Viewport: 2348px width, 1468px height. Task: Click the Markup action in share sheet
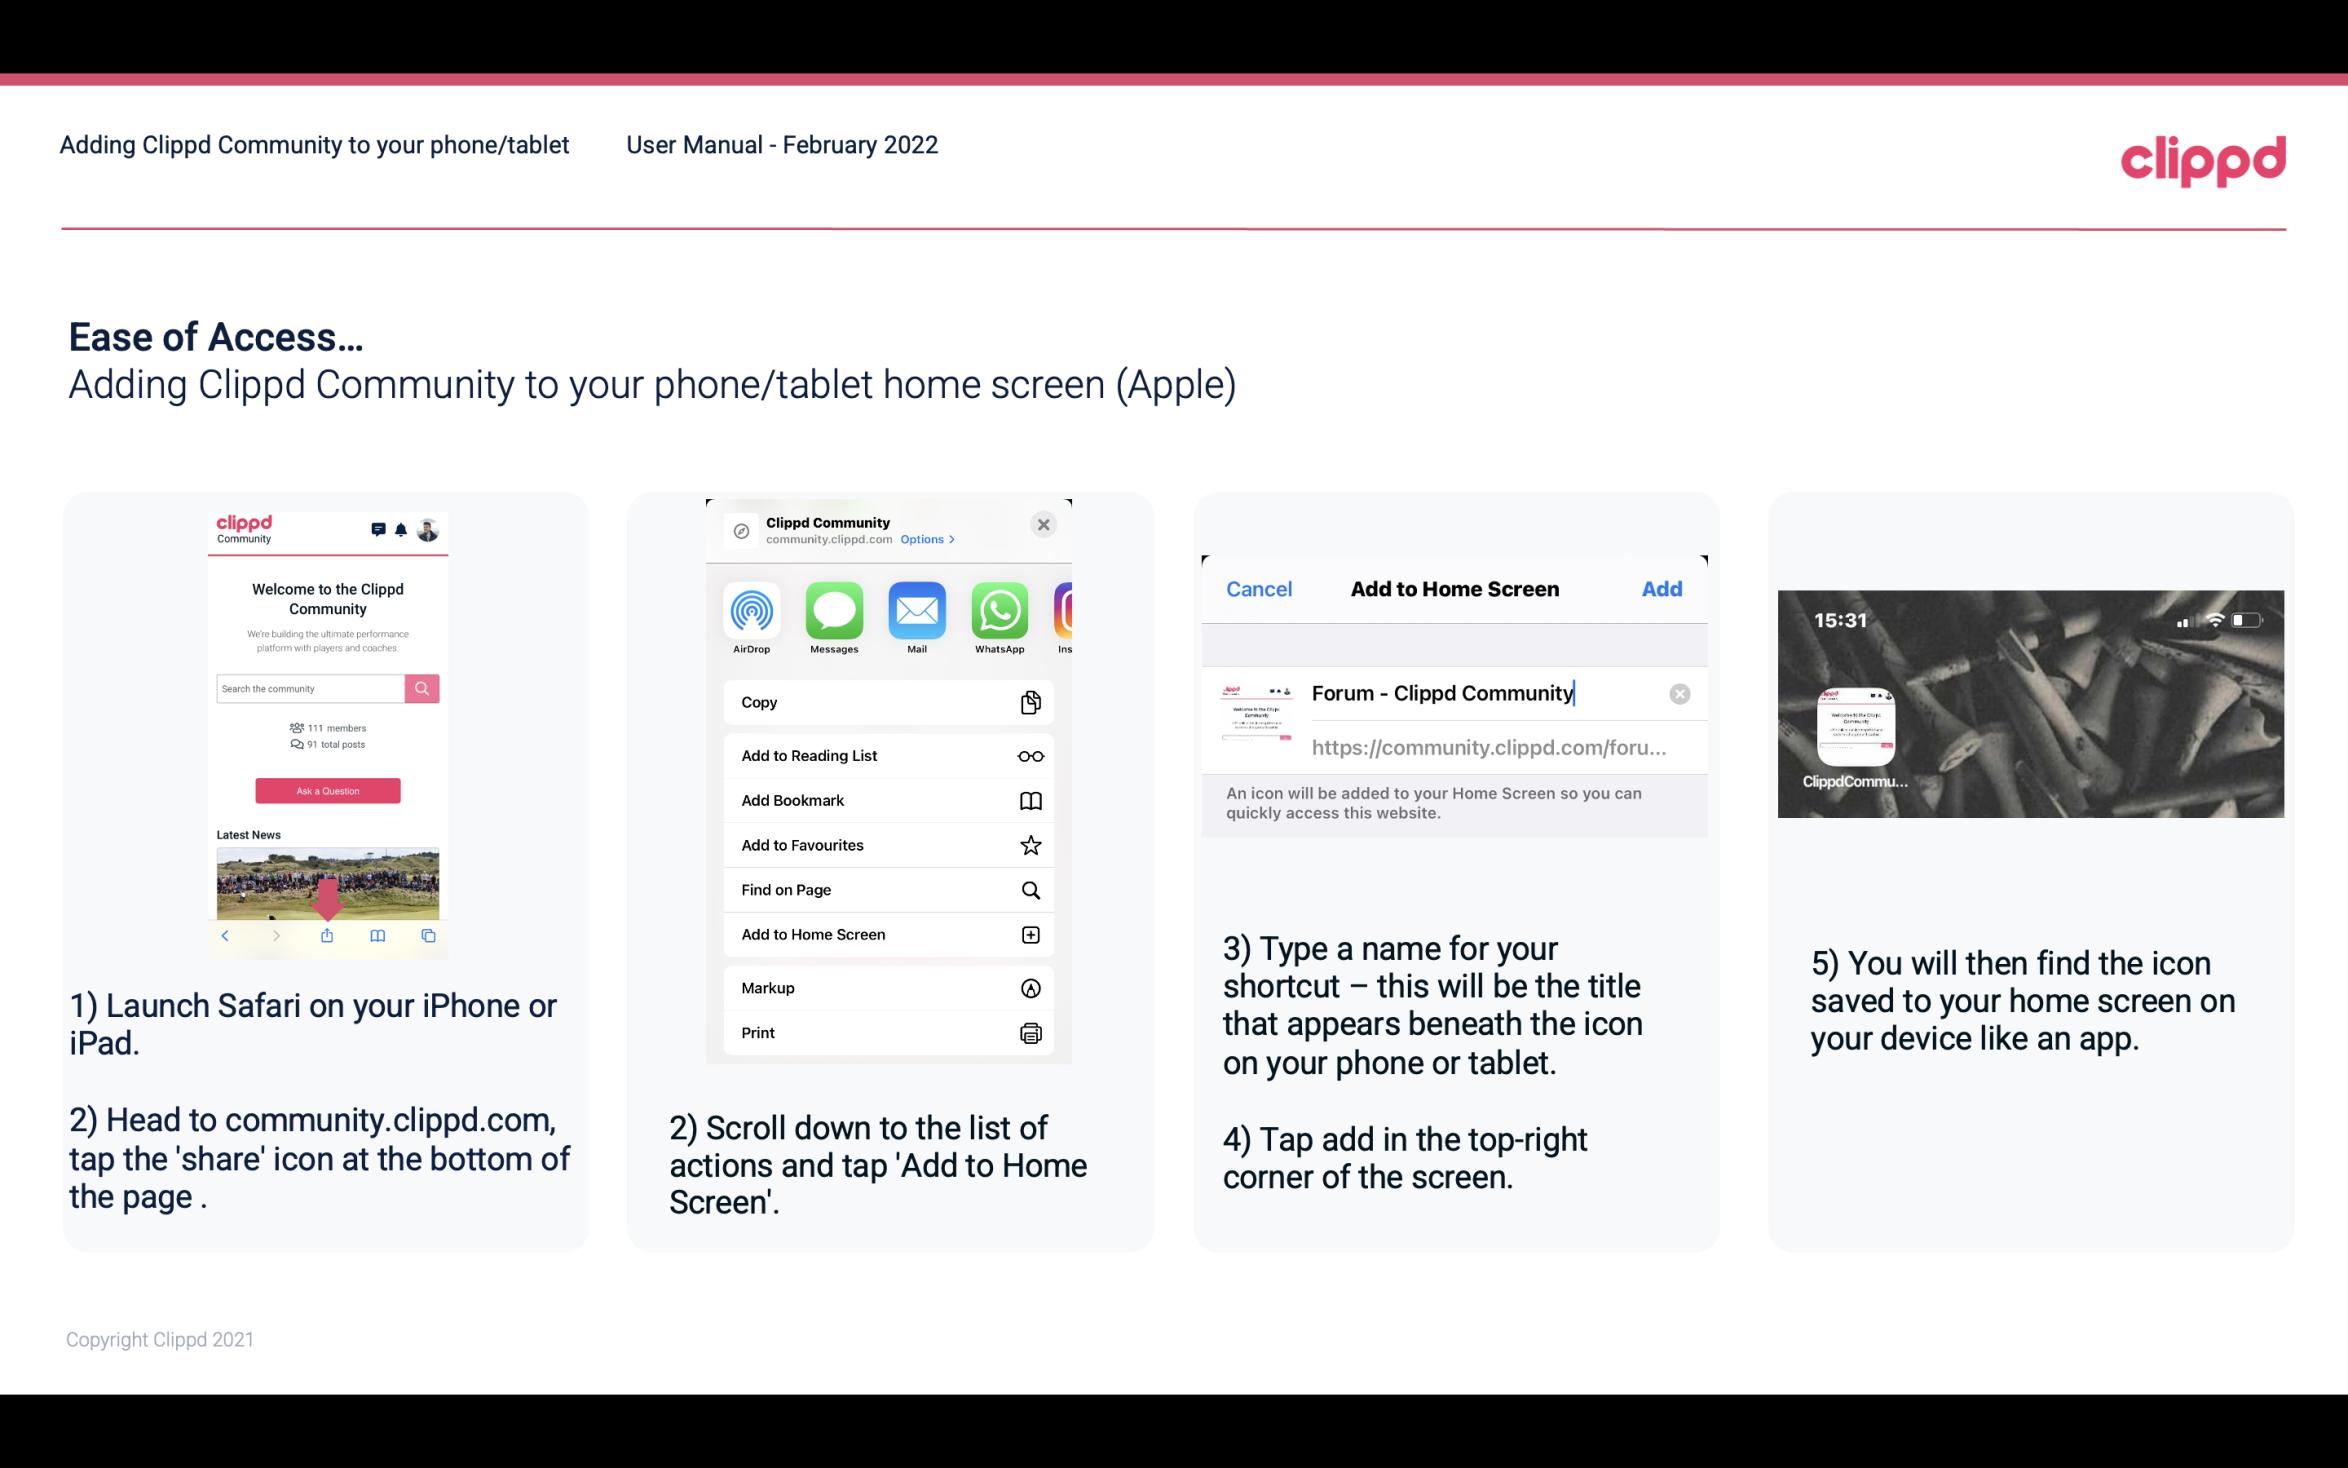pos(887,986)
